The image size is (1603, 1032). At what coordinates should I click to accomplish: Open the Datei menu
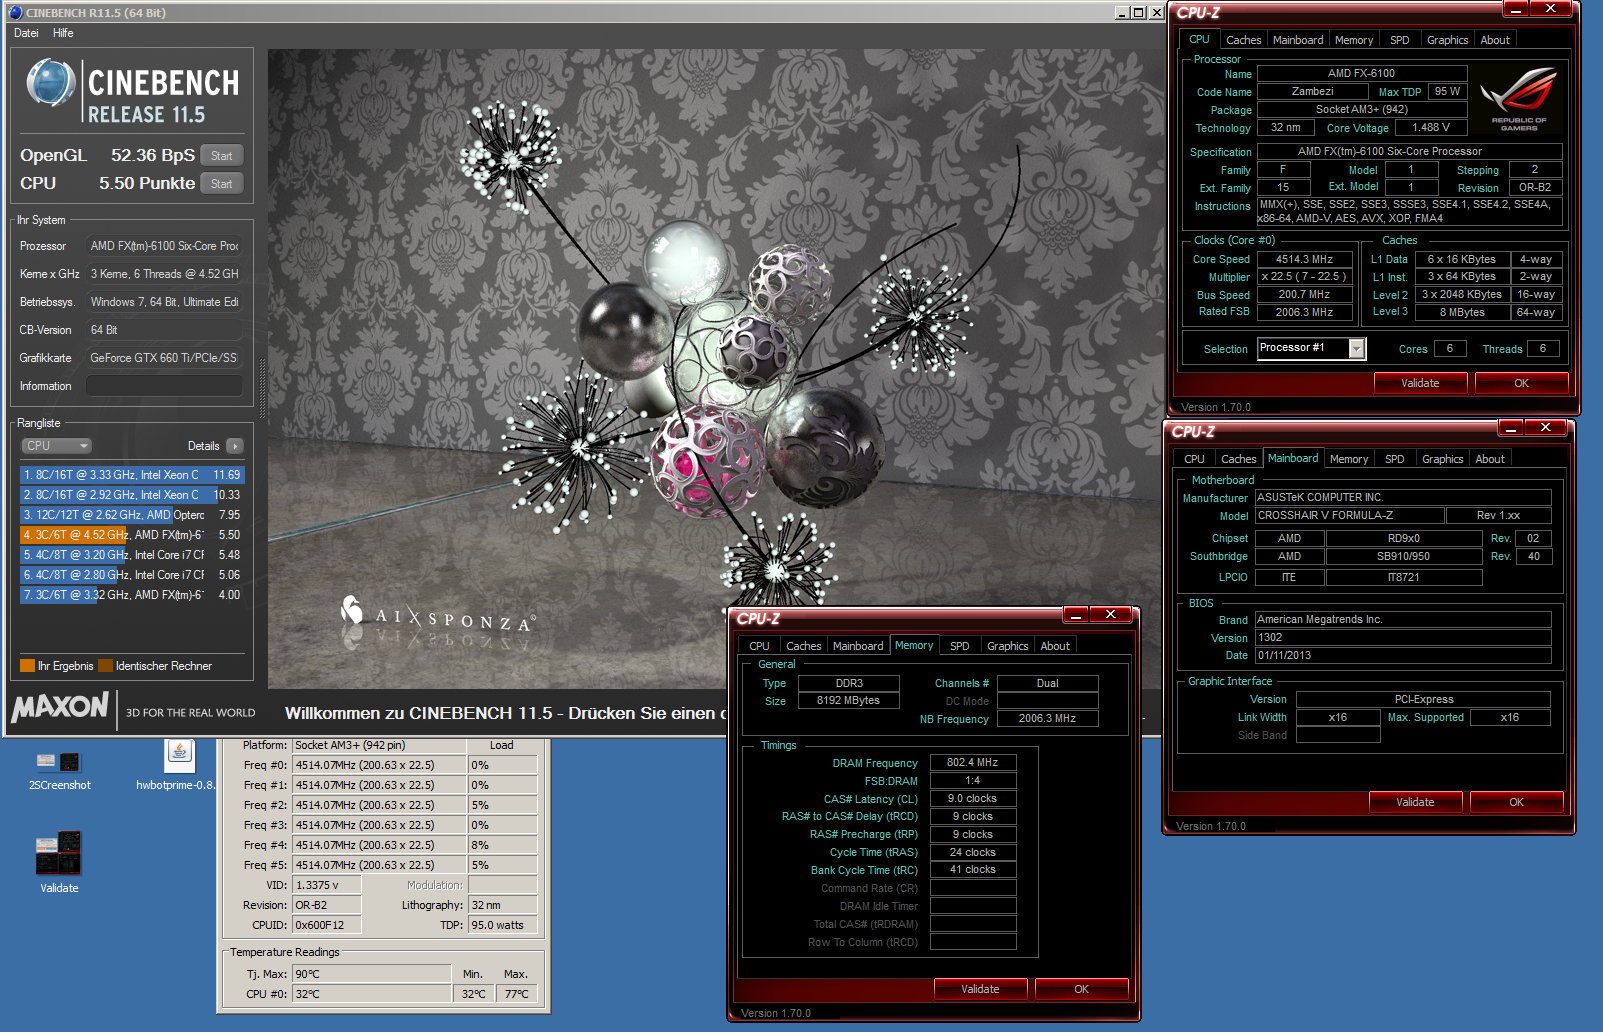pos(26,33)
